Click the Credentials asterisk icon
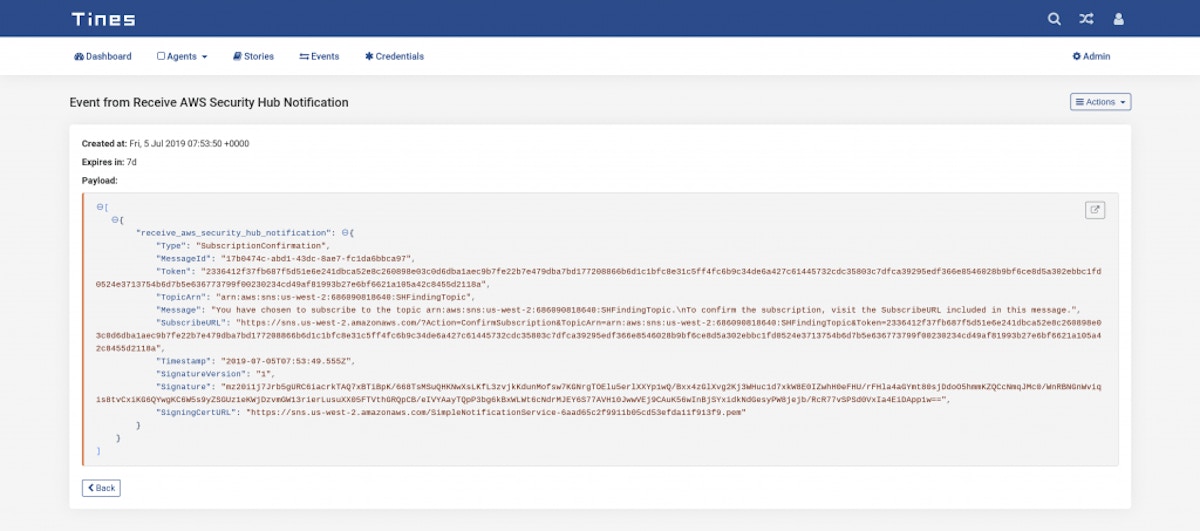This screenshot has height=531, width=1200. coord(369,57)
